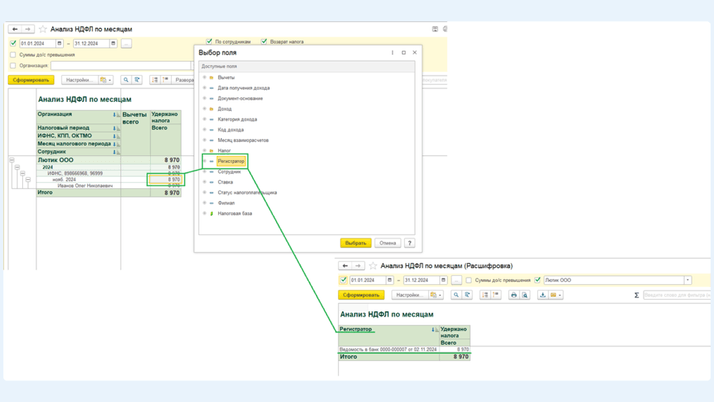The image size is (714, 402).
Task: Click the sum sigma icon in the Расшифровка window
Action: pyautogui.click(x=636, y=295)
